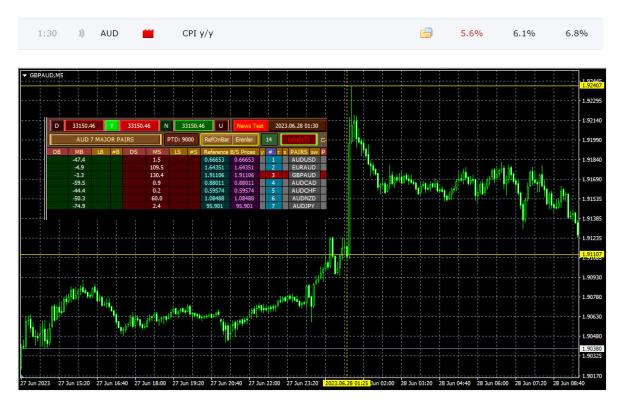Select the AUDCAD pair row
This screenshot has height=409, width=625.
(304, 183)
